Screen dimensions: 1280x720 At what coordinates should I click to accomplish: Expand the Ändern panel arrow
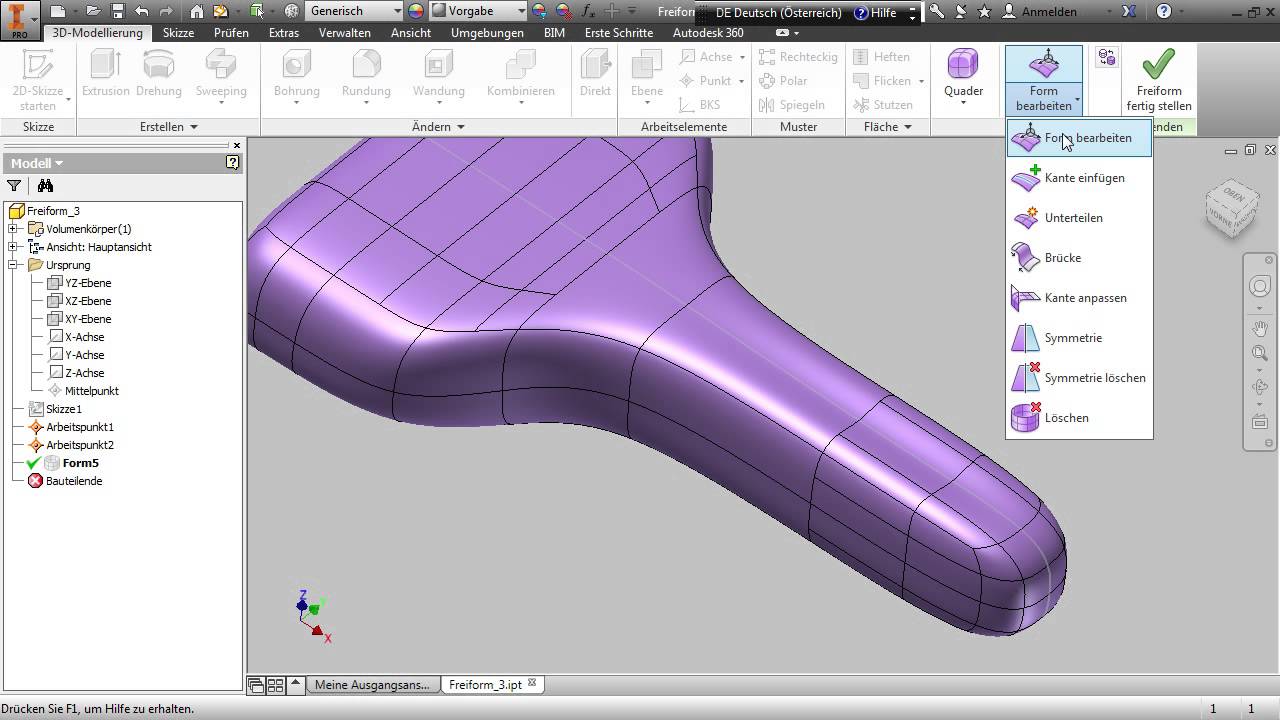[461, 127]
